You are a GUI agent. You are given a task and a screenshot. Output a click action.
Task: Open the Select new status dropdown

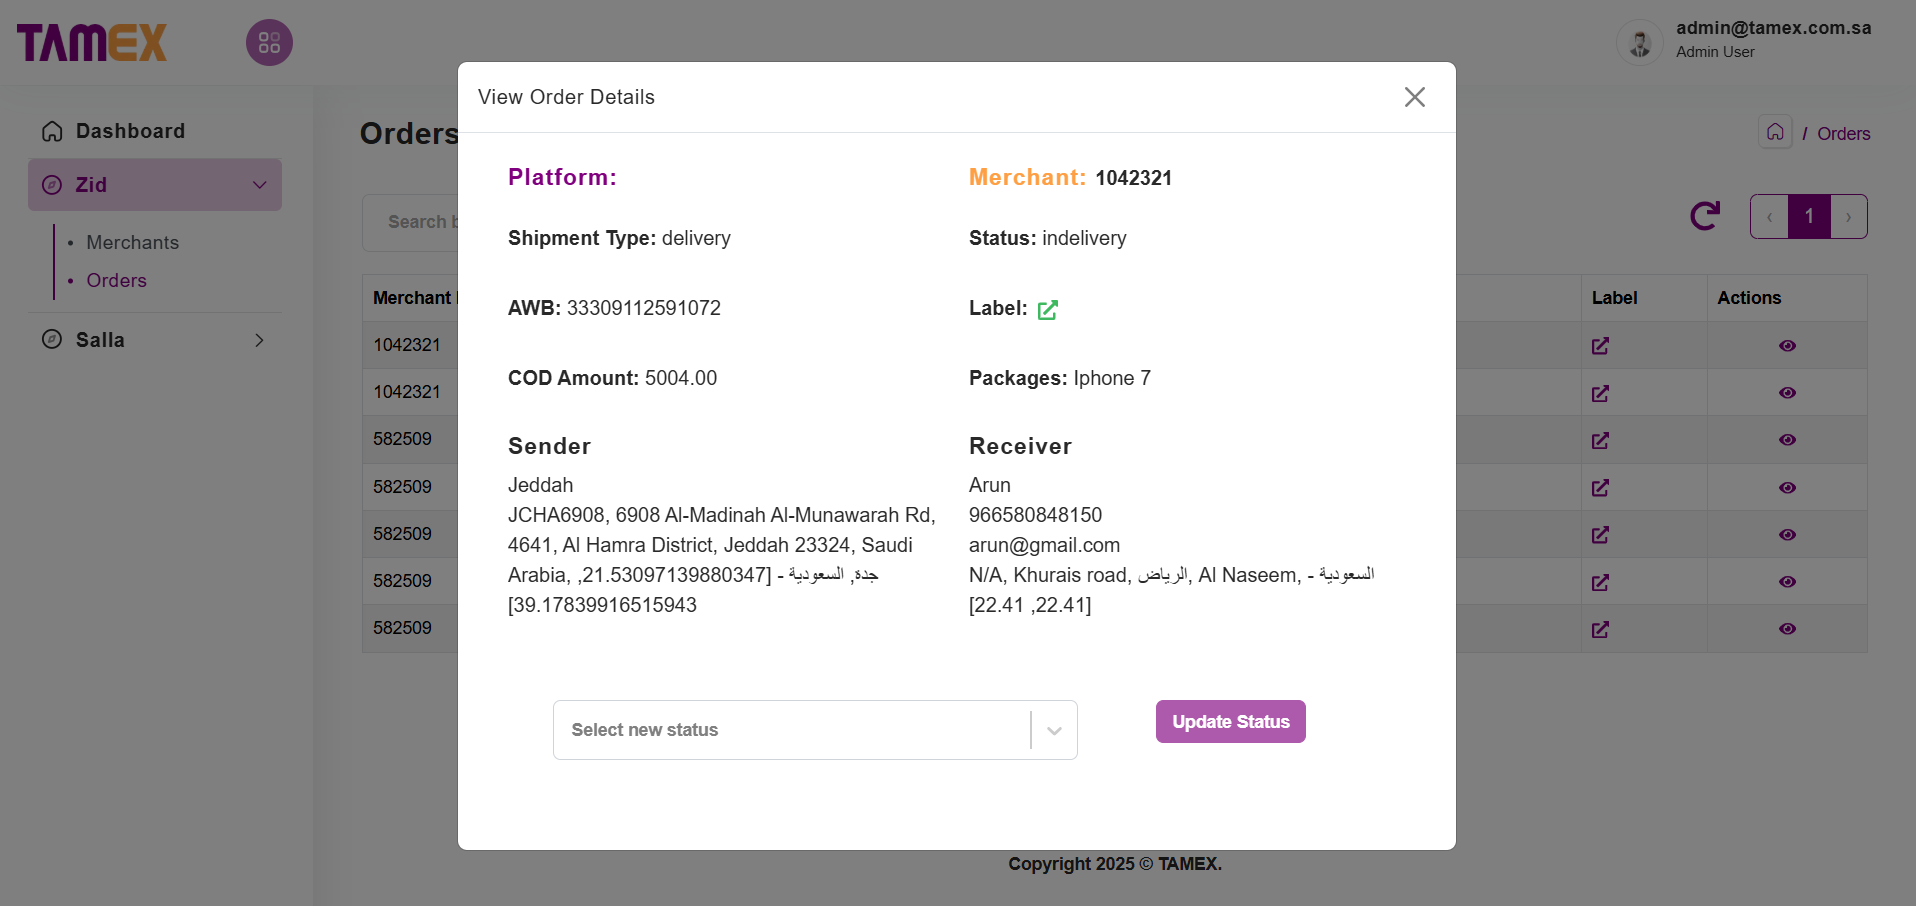pos(814,730)
